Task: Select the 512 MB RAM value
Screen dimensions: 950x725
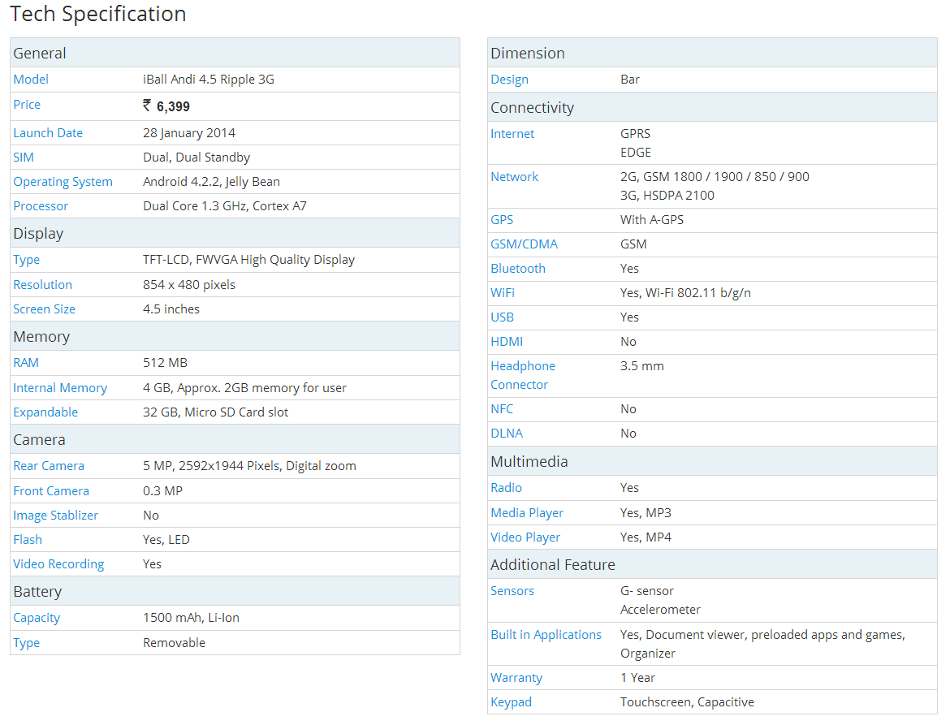Action: click(165, 363)
